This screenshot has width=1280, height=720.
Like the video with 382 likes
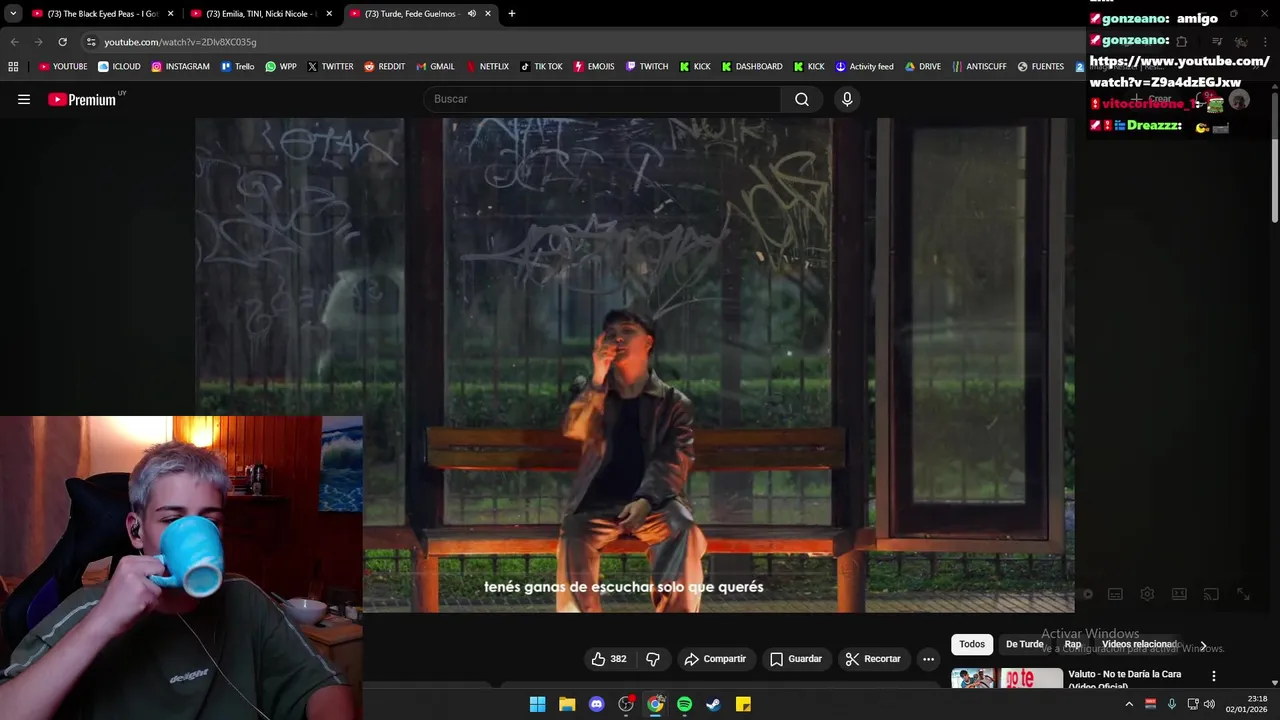[x=609, y=659]
